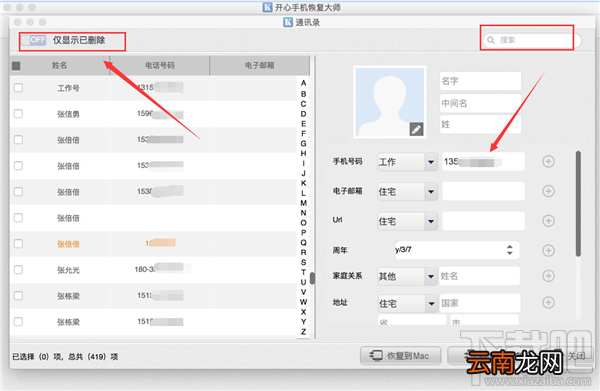Open the 住宅 dropdown for 电子邮箱
Viewport: 600px width, 391px height.
click(x=407, y=191)
